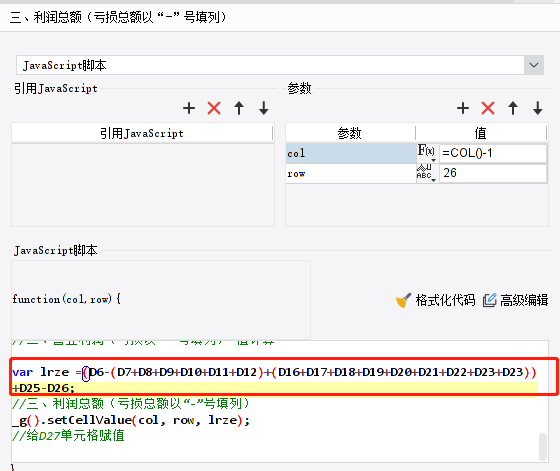Move the 引用JavaScript entry down

[x=264, y=108]
